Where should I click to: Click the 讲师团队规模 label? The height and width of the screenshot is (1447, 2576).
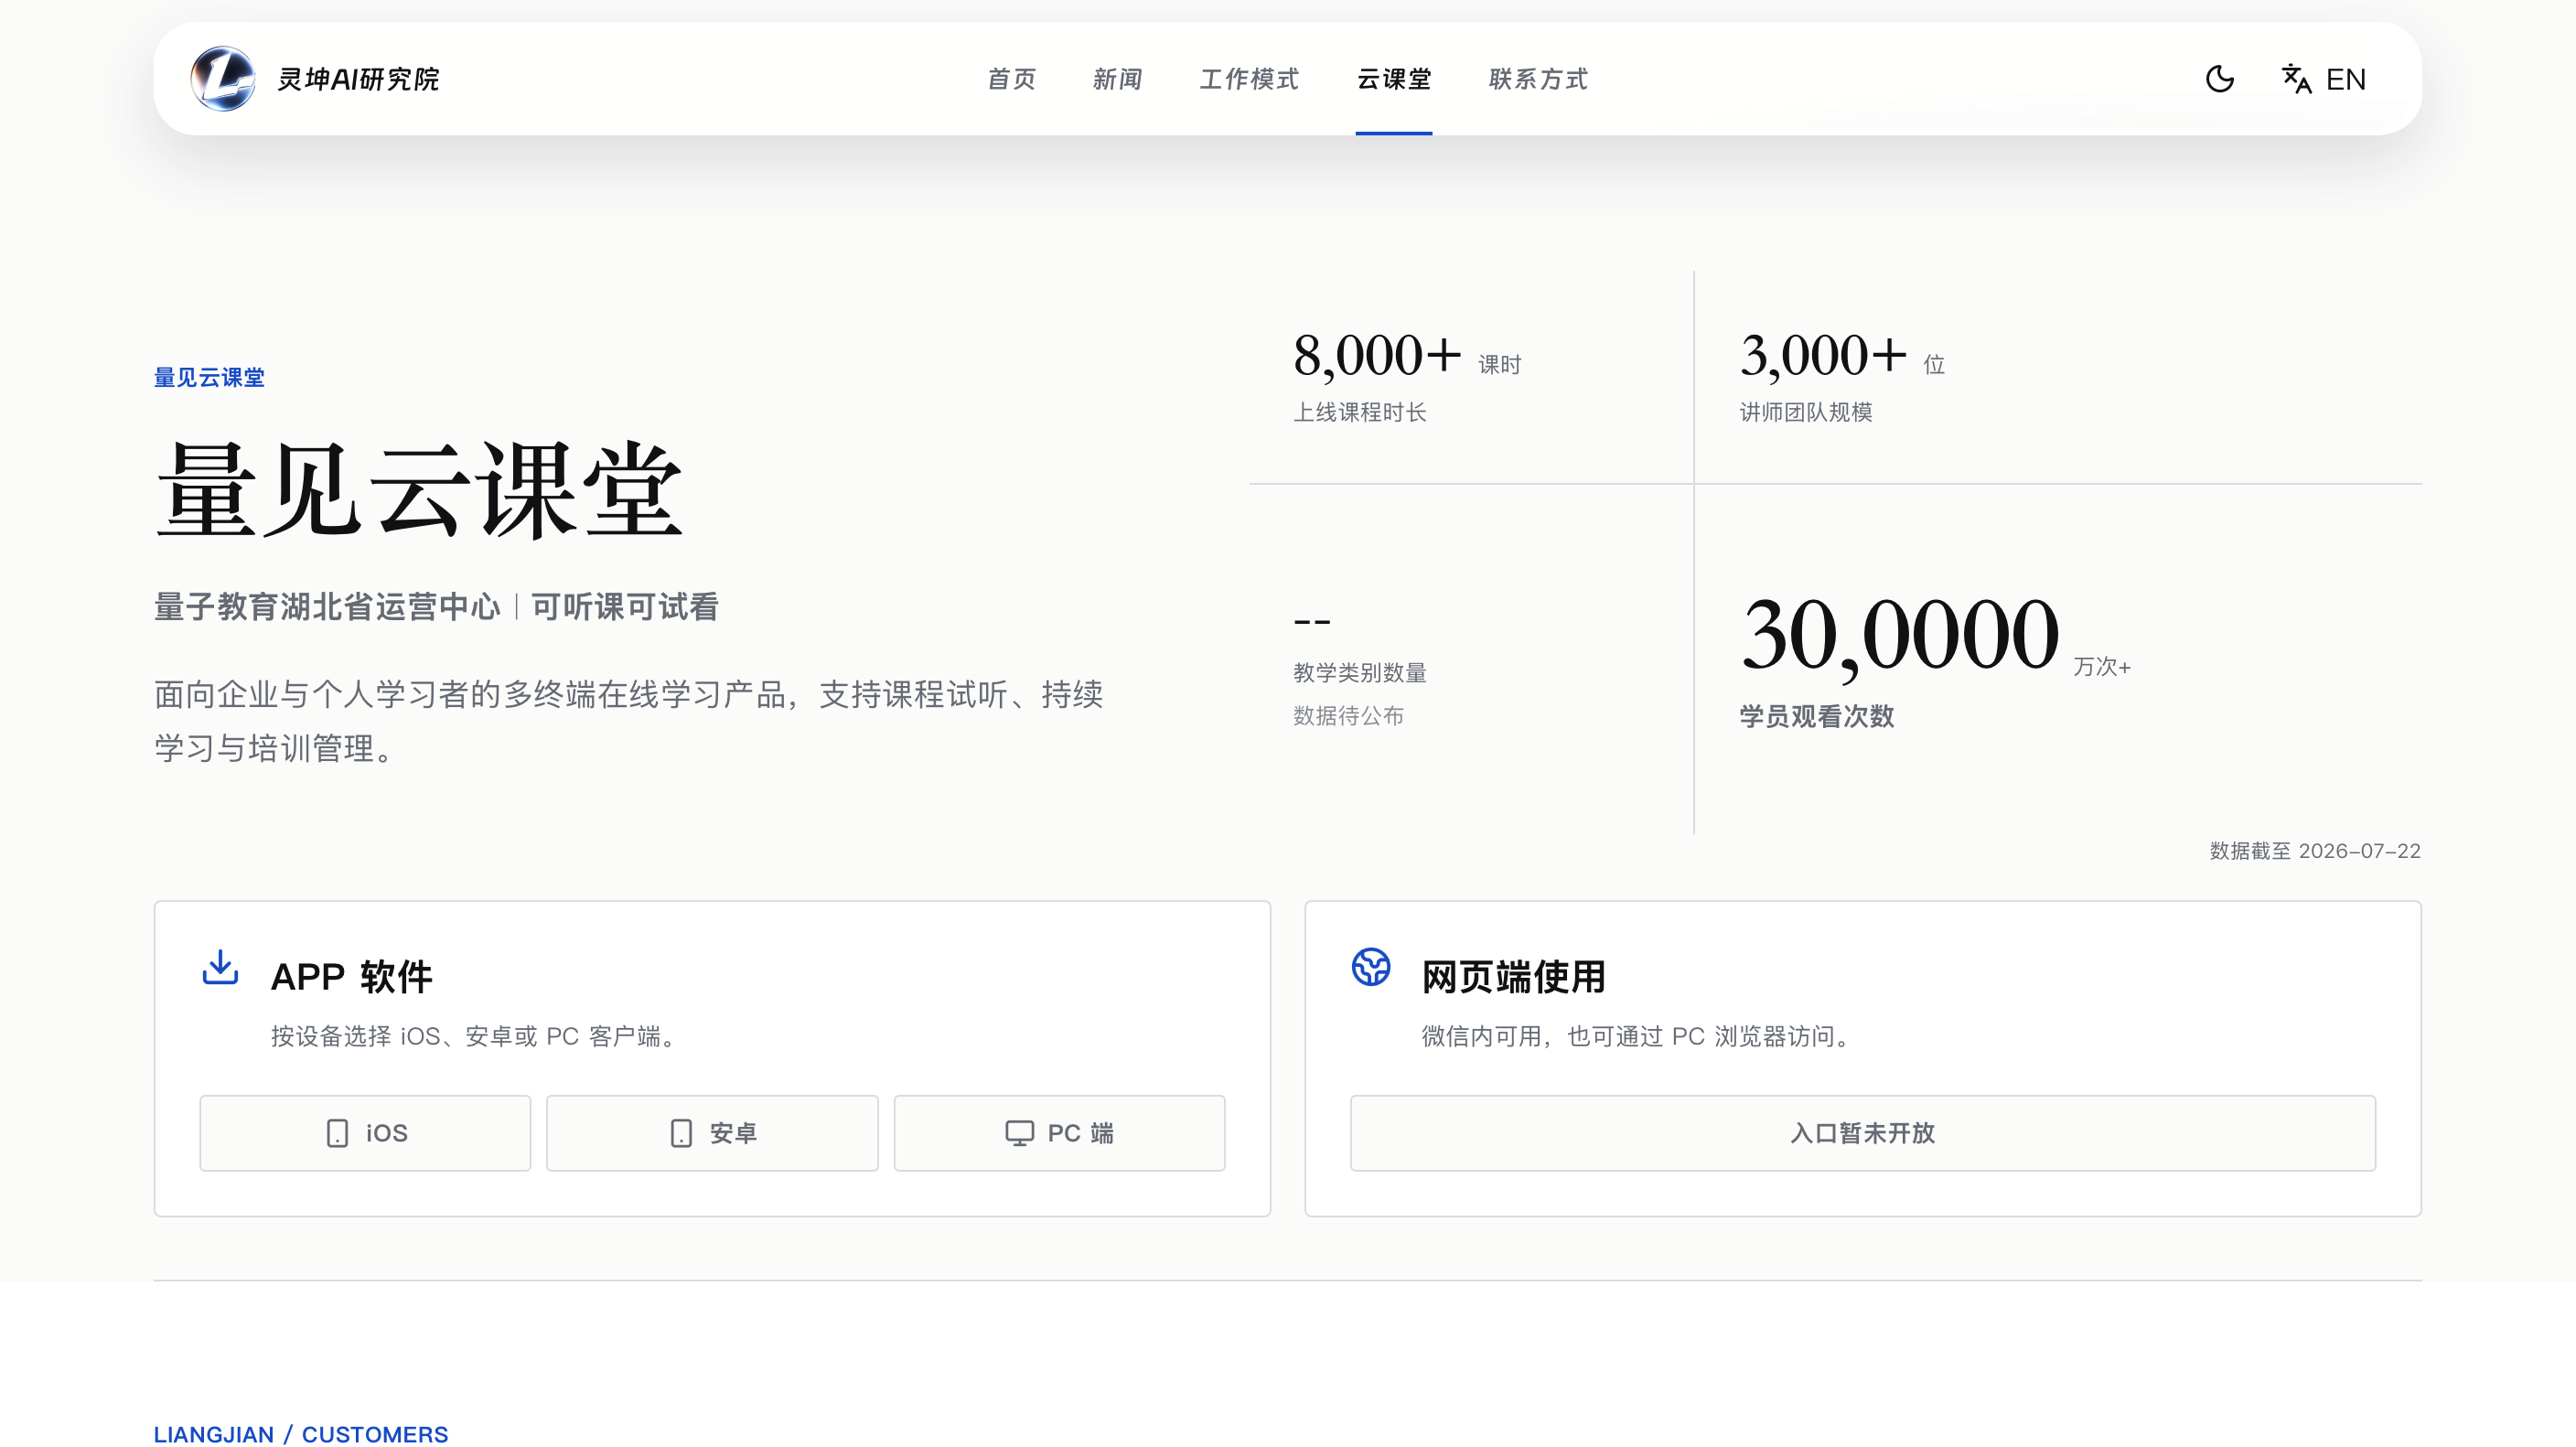(x=1806, y=412)
